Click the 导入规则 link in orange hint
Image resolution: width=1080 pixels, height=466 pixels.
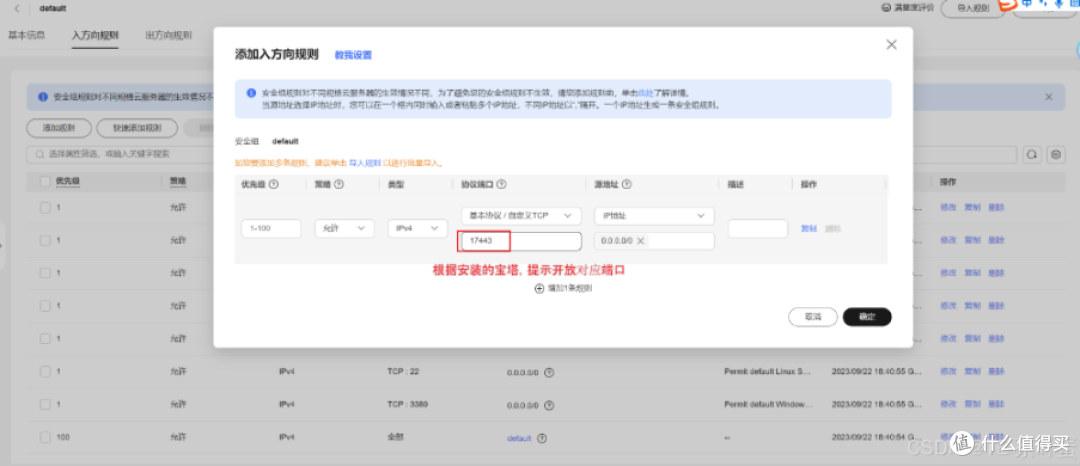(x=367, y=164)
